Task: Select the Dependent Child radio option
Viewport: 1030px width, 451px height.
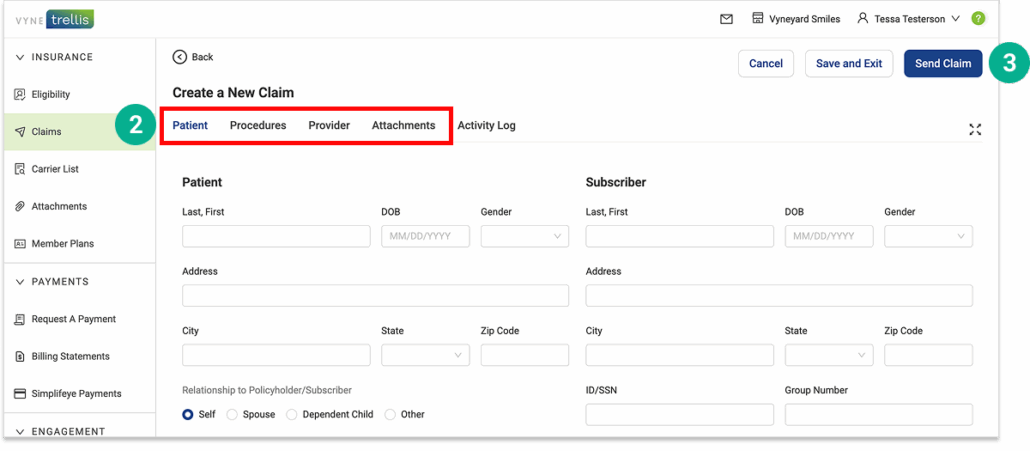Action: click(292, 414)
